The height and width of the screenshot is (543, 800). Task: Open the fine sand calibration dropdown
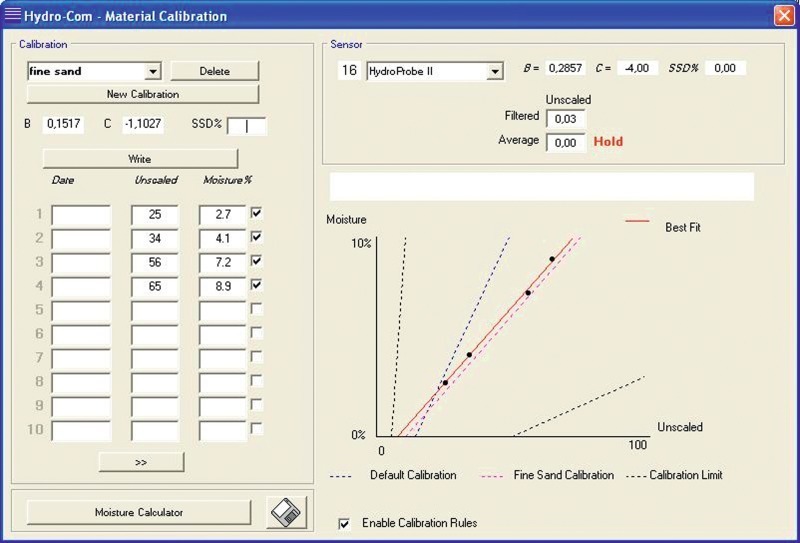click(153, 72)
